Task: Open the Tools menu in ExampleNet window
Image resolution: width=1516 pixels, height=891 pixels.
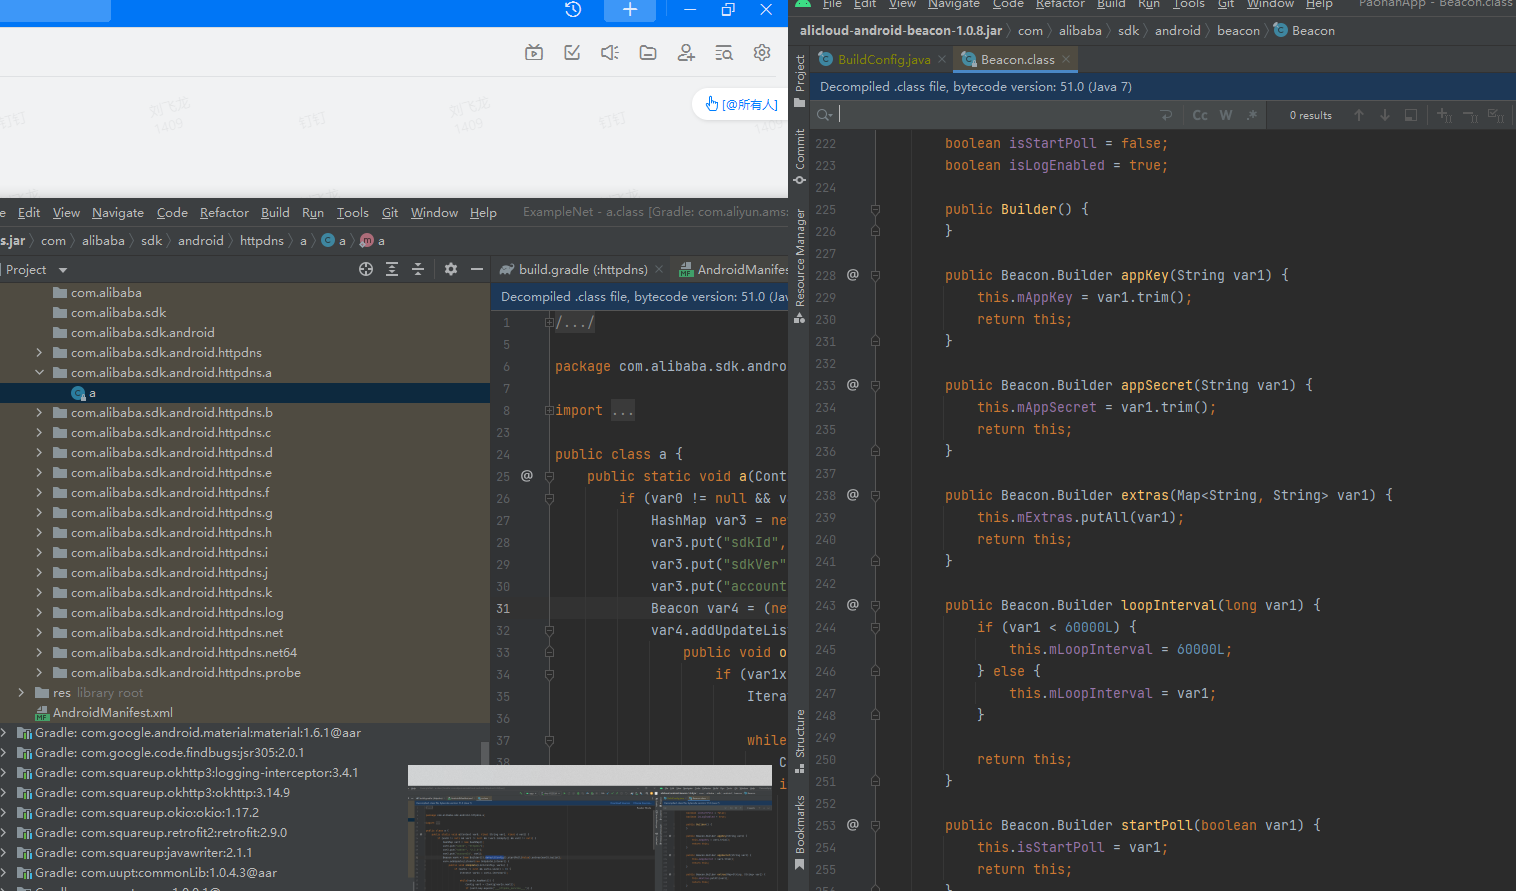Action: pyautogui.click(x=352, y=212)
